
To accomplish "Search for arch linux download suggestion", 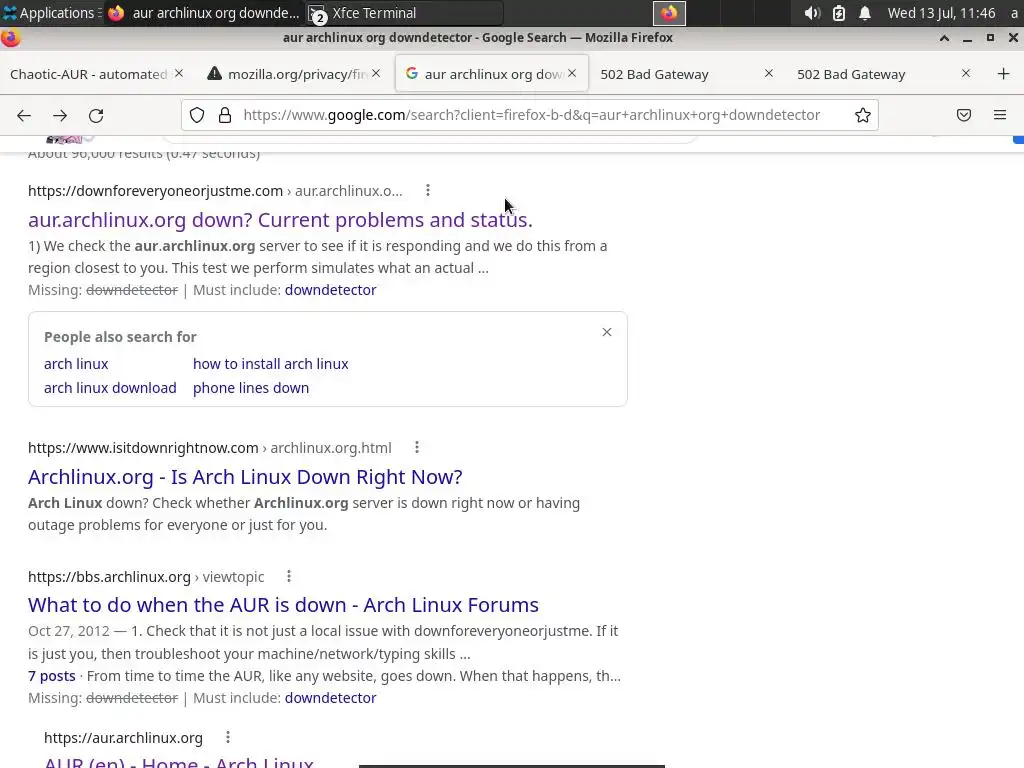I will point(110,388).
